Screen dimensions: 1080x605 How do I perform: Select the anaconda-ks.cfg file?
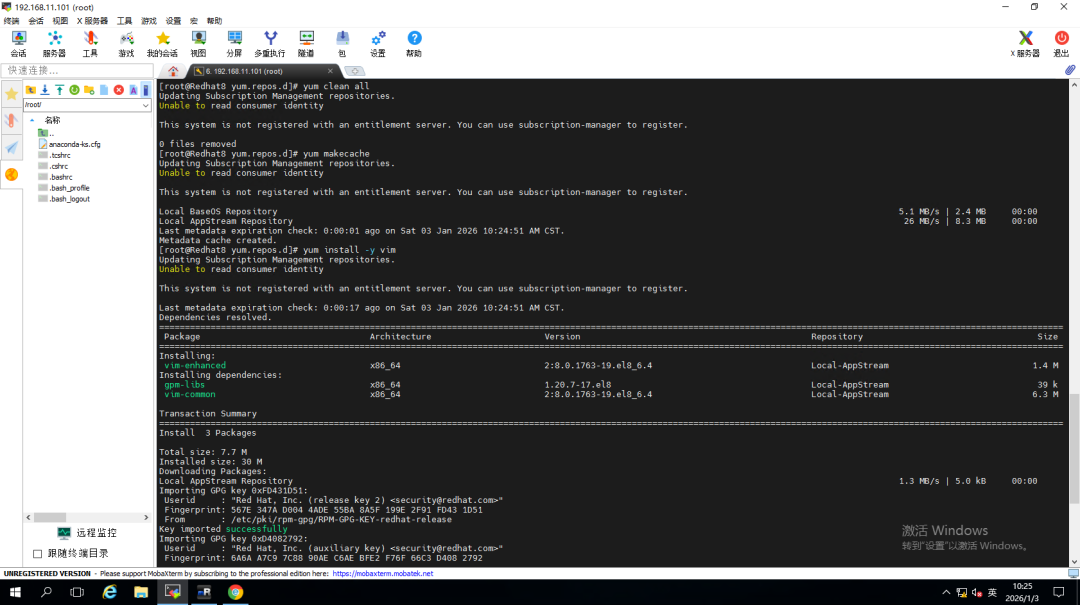(x=70, y=144)
